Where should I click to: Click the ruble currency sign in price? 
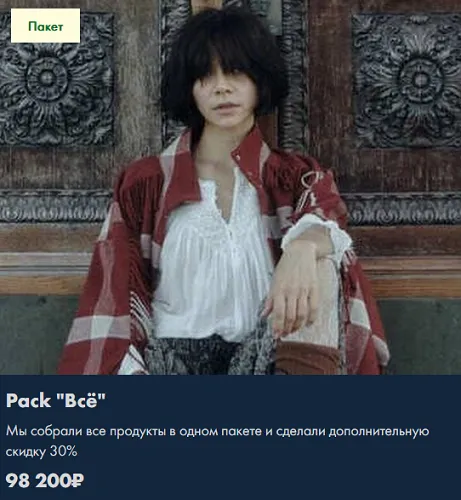(x=78, y=481)
